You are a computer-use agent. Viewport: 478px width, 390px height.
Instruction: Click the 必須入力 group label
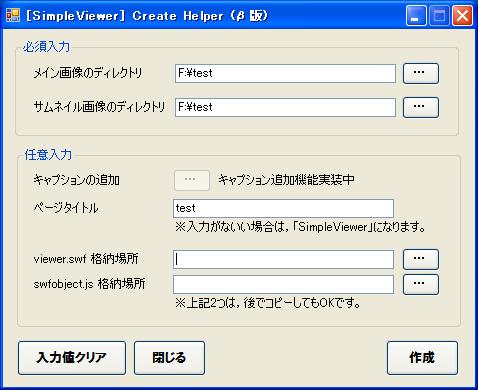click(x=47, y=47)
